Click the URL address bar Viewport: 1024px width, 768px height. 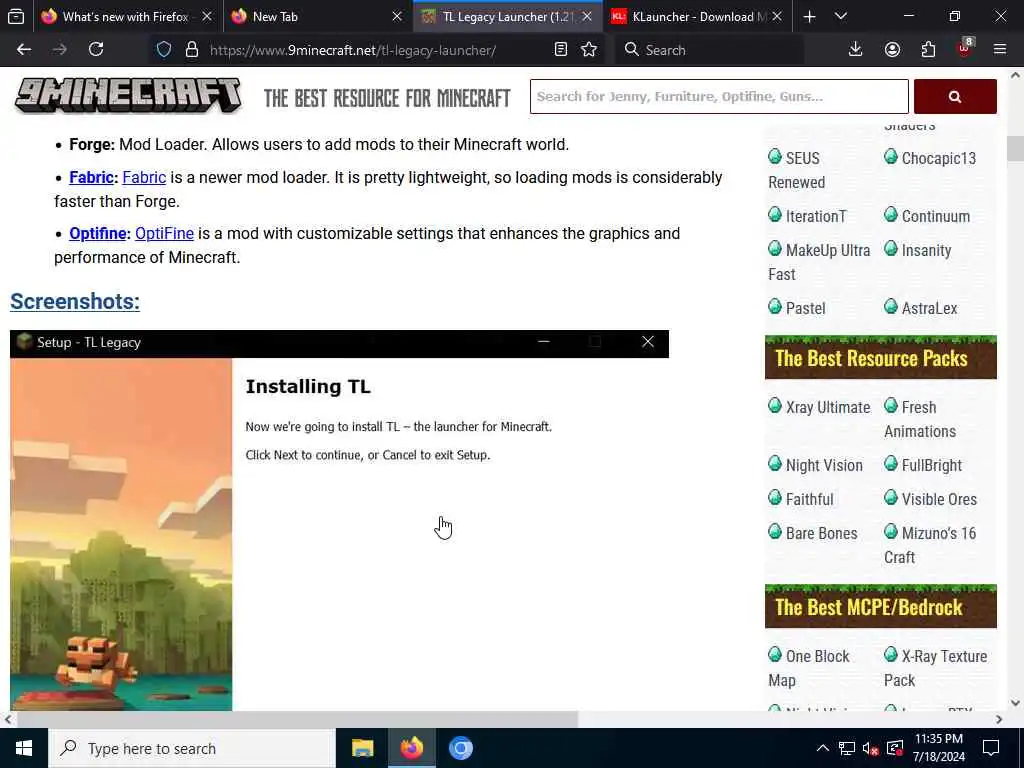click(x=353, y=50)
